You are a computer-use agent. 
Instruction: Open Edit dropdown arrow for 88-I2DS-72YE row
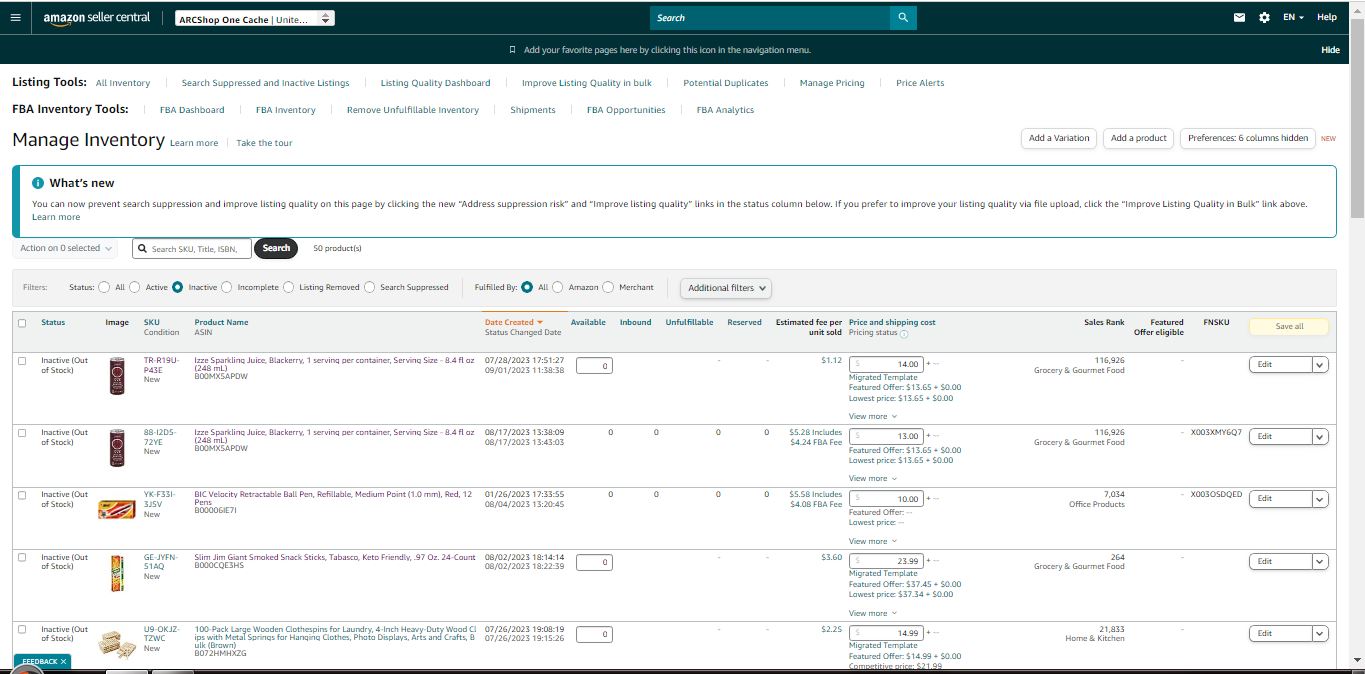pos(1319,437)
